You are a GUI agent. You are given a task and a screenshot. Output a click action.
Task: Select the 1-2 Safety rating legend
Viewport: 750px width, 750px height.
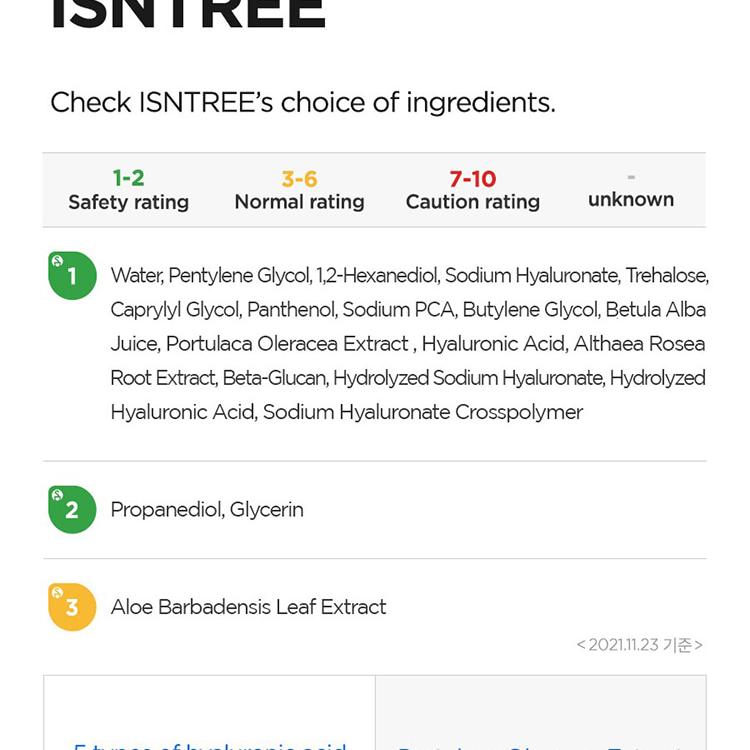tap(129, 190)
